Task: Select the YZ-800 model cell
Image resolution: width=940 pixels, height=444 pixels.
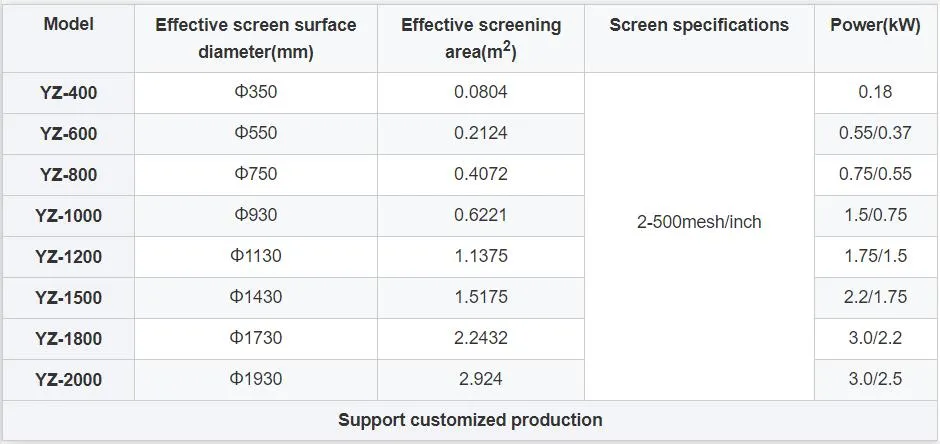Action: [x=68, y=174]
